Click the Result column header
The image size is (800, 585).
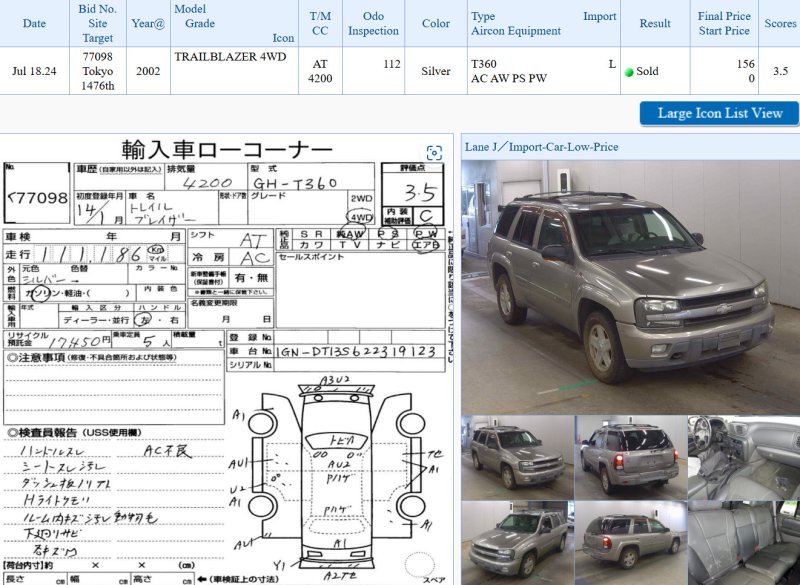pyautogui.click(x=655, y=23)
